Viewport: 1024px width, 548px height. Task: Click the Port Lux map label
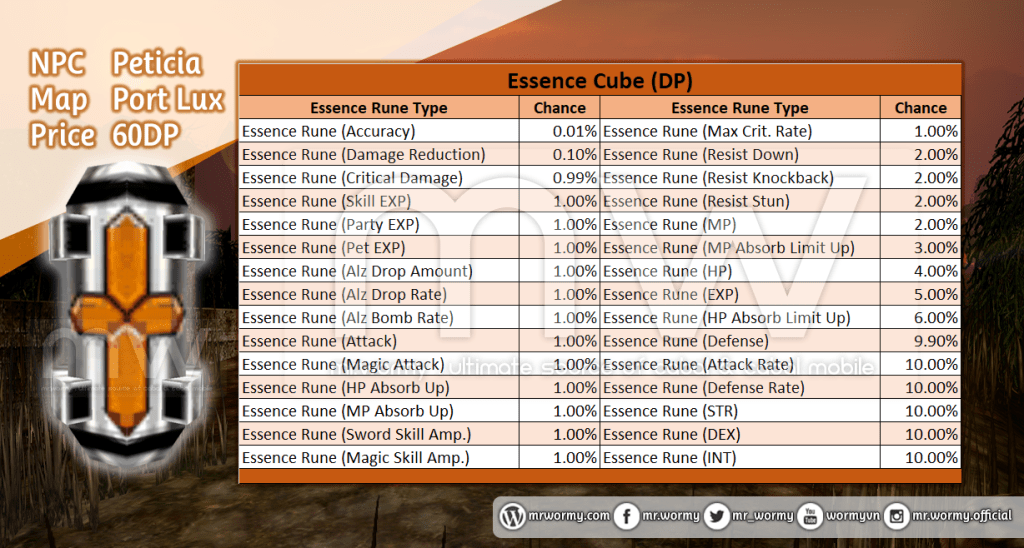168,100
